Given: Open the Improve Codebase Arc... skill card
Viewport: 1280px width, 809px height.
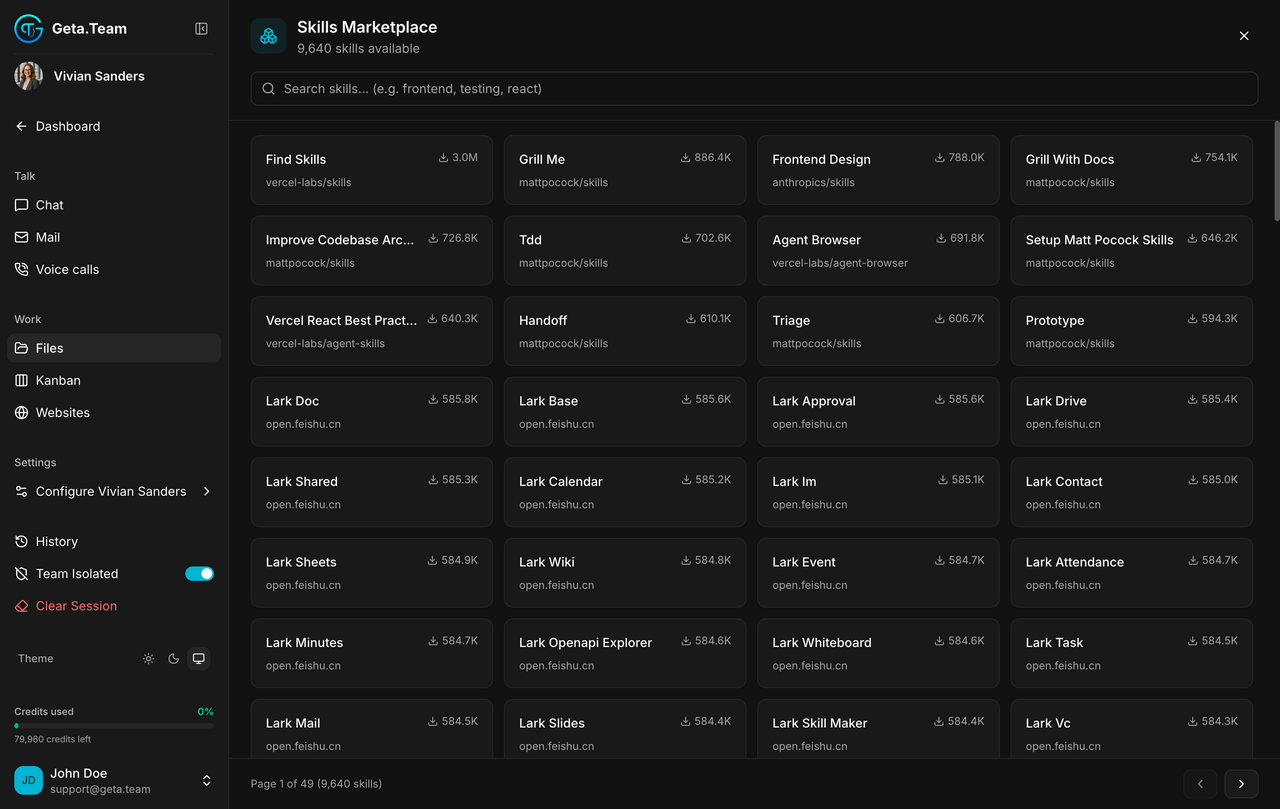Looking at the screenshot, I should [372, 251].
